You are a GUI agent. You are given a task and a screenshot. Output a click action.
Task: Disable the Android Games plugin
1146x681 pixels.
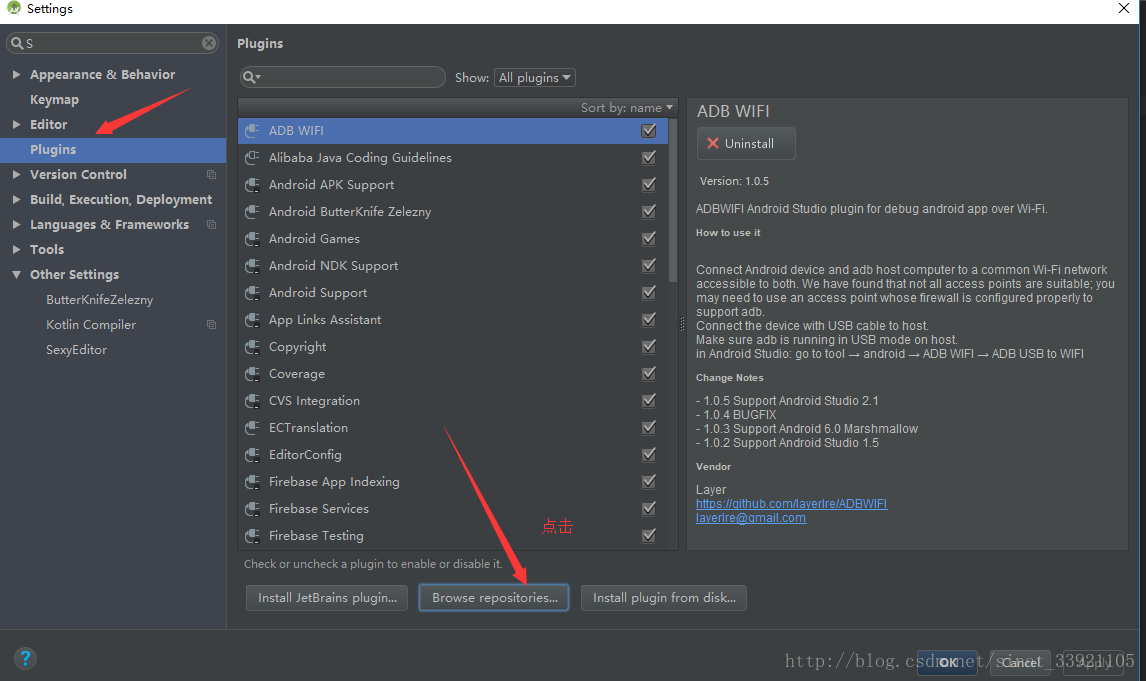click(648, 239)
